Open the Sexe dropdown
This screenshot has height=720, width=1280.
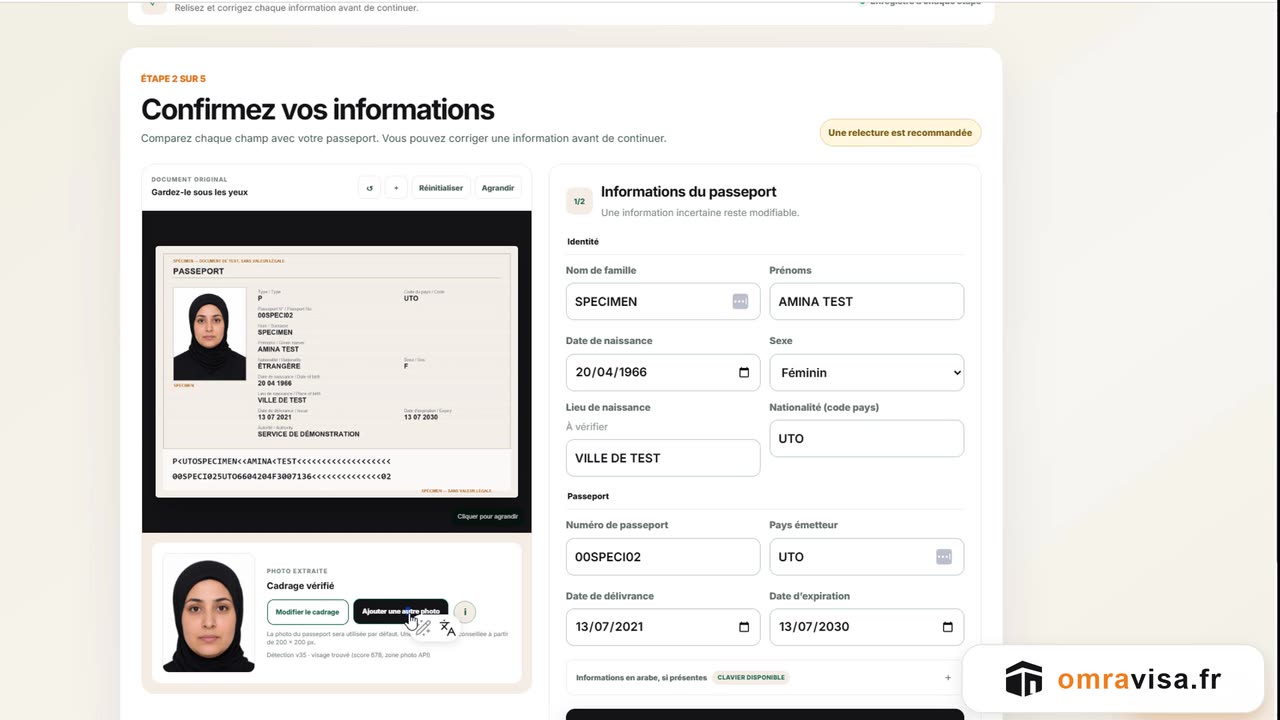pos(866,372)
